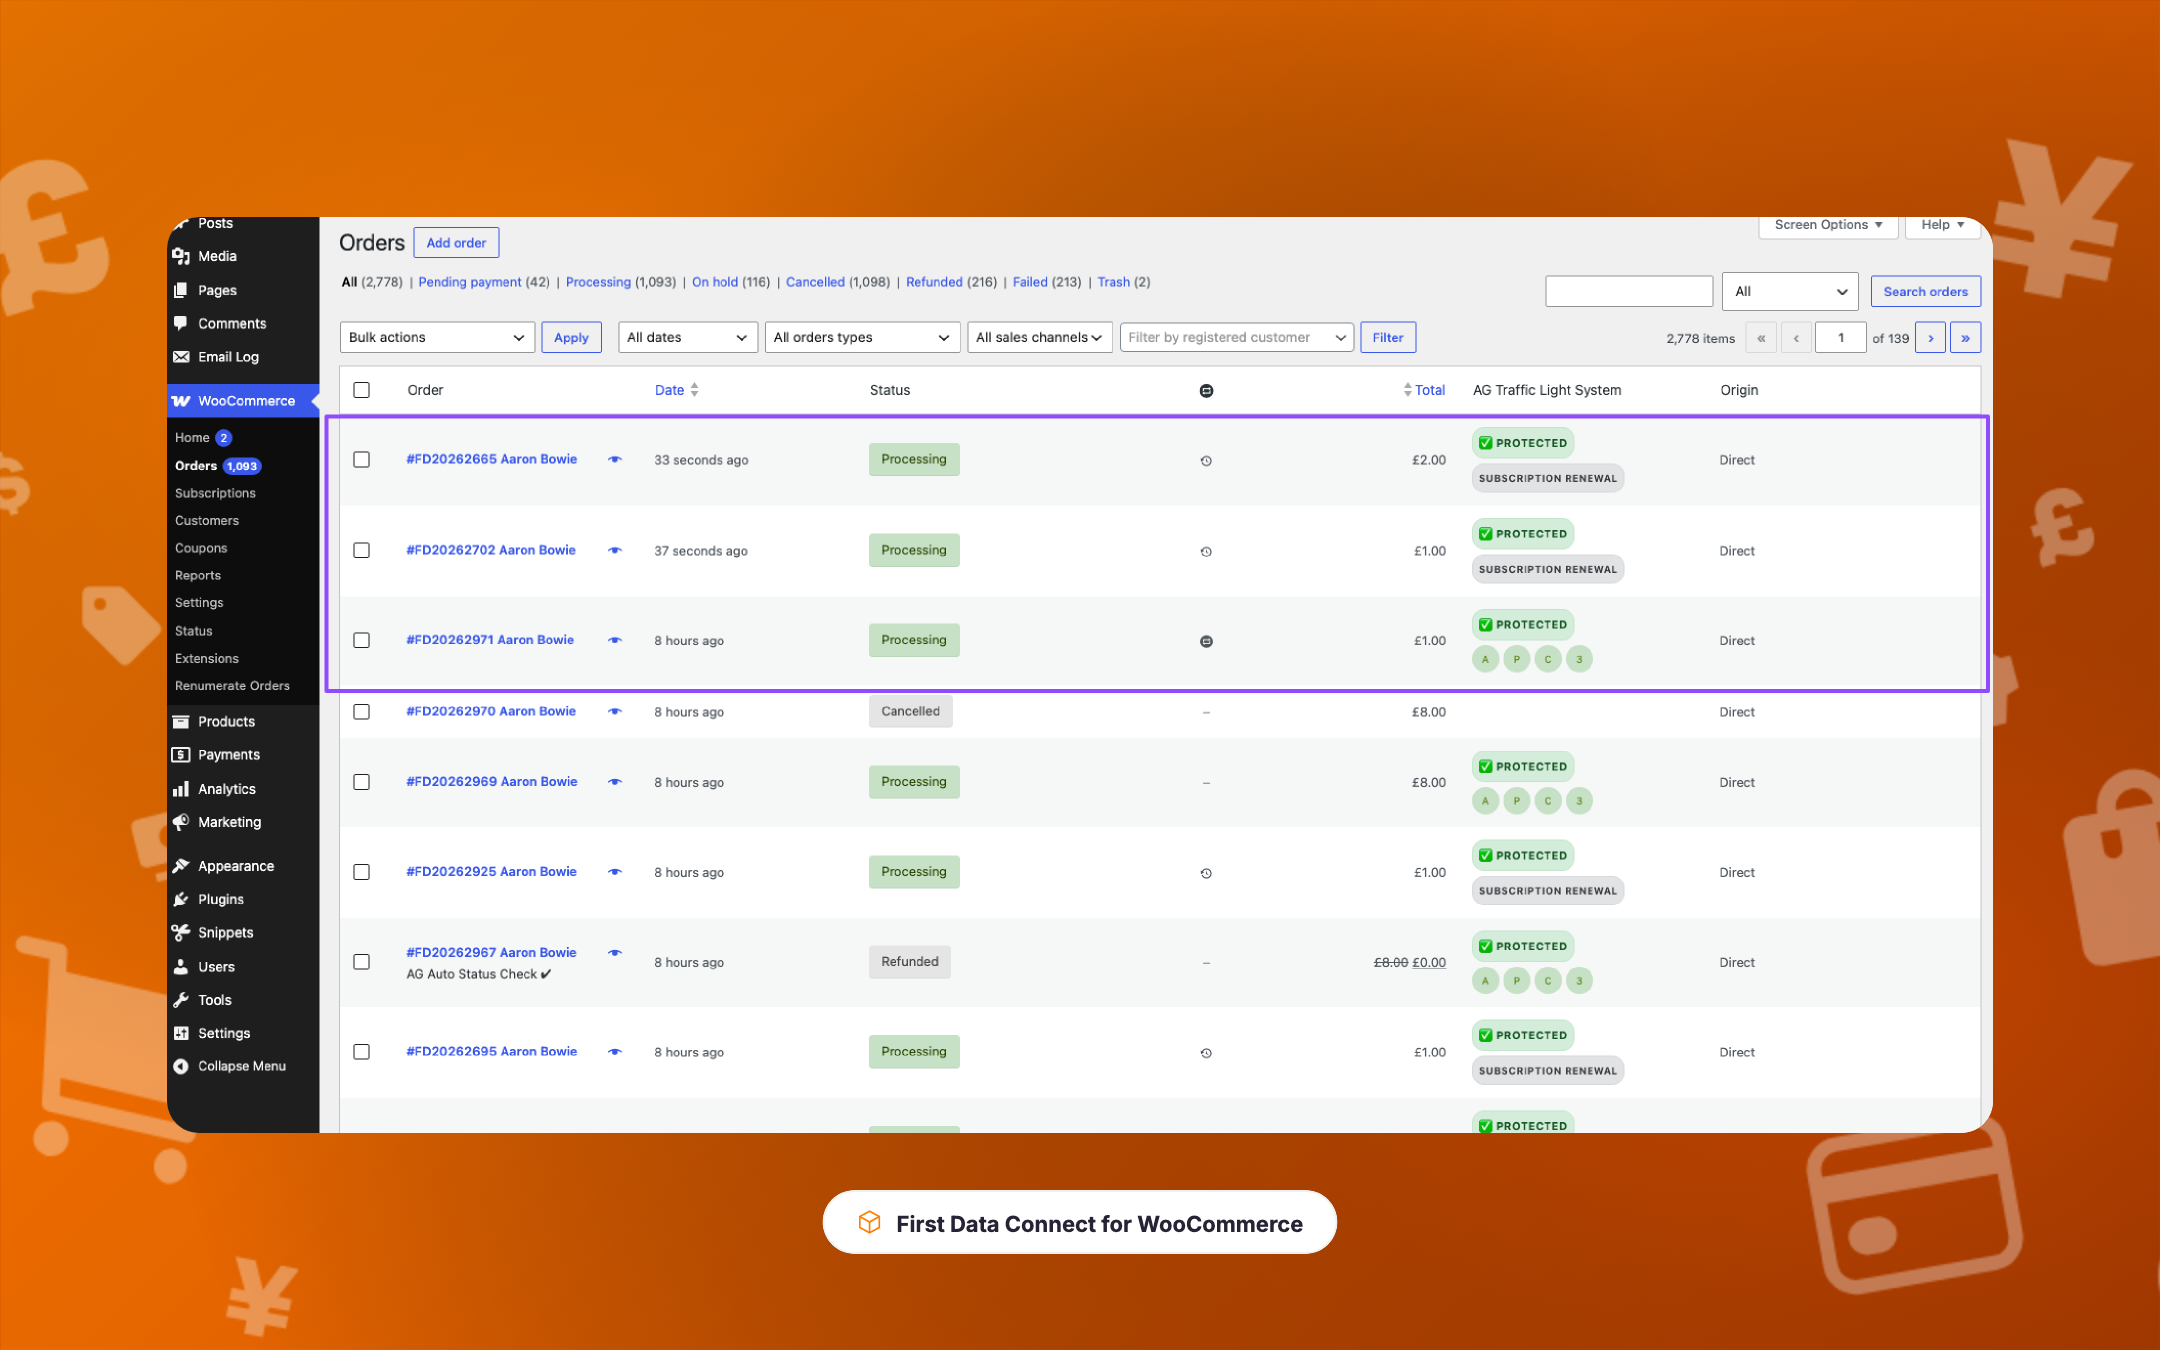Image resolution: width=2160 pixels, height=1350 pixels.
Task: Open the Users person icon
Action: click(x=181, y=967)
